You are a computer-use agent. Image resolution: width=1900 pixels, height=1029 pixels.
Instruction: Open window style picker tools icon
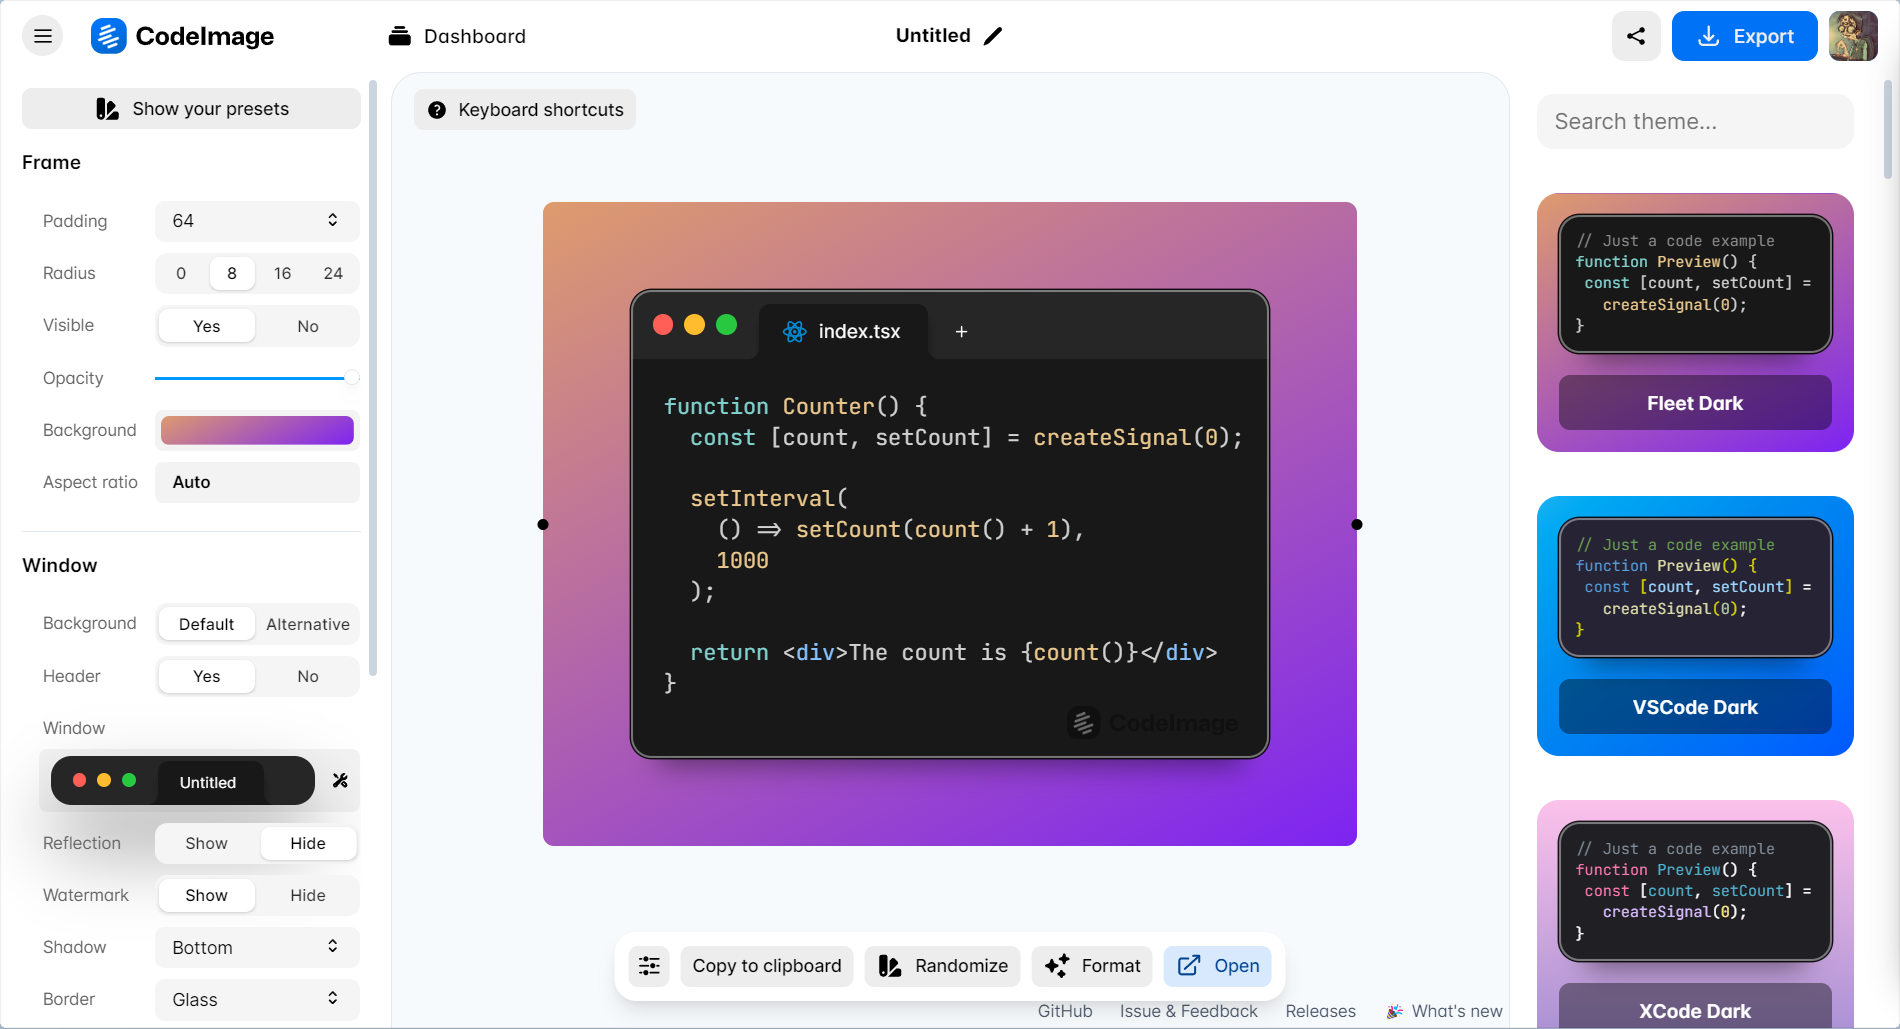pyautogui.click(x=340, y=781)
